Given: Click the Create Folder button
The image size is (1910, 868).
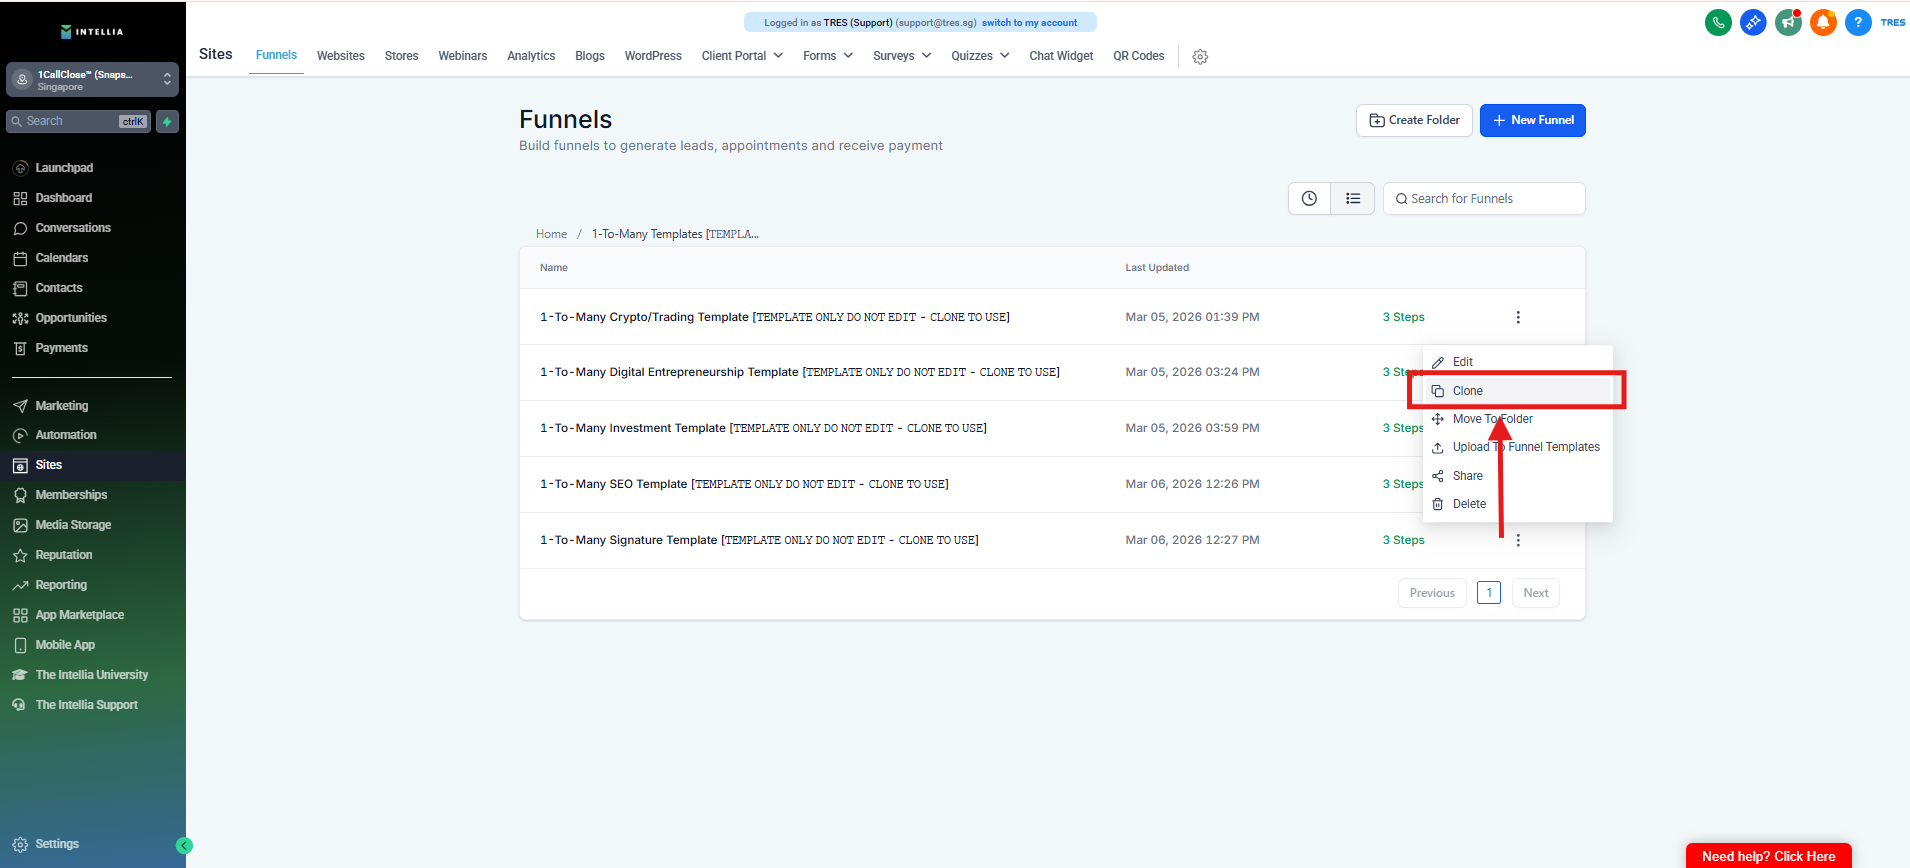Looking at the screenshot, I should tap(1414, 120).
